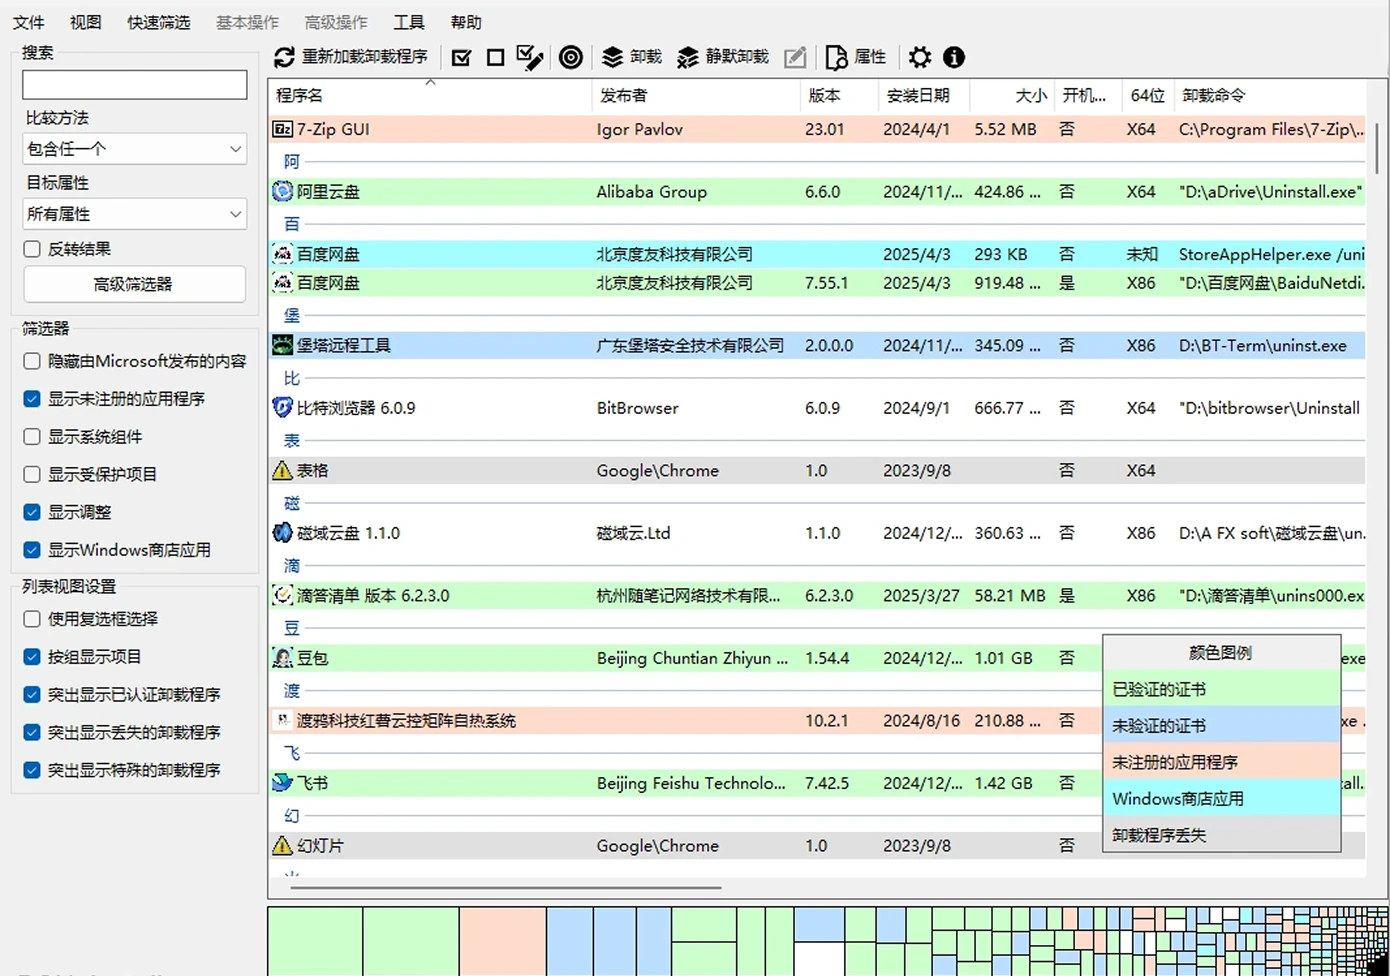Click the info about icon
Screen dimensions: 1390x976
954,58
